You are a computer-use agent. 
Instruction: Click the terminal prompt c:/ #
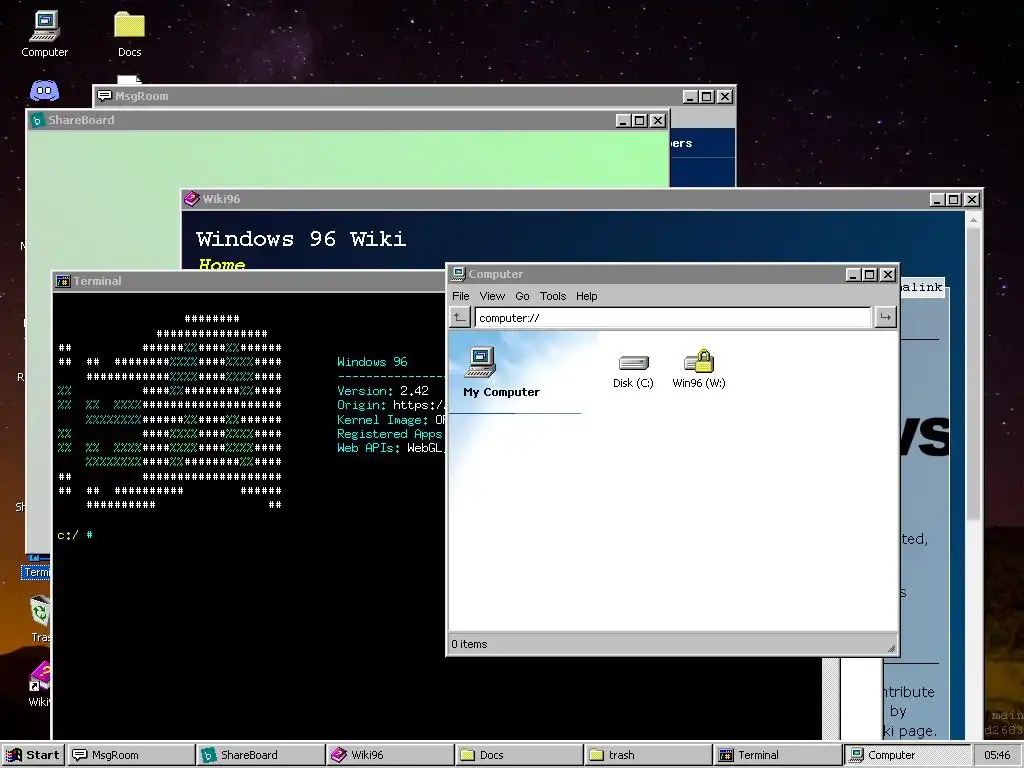point(74,535)
